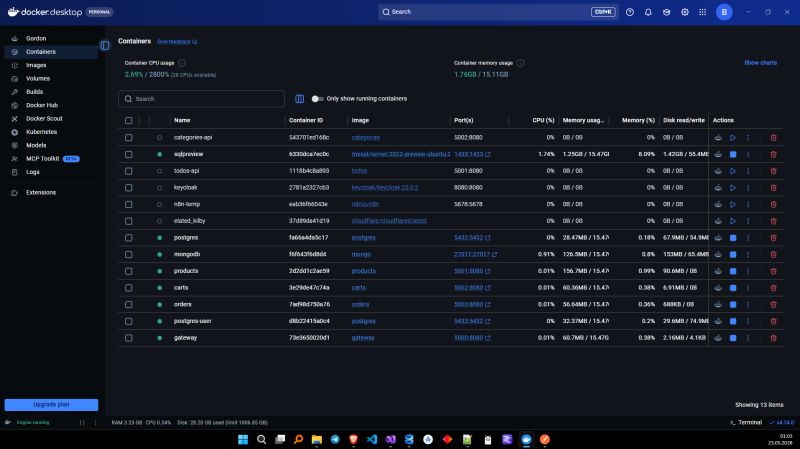Focus the containers Search field
This screenshot has height=449, width=800.
[202, 99]
